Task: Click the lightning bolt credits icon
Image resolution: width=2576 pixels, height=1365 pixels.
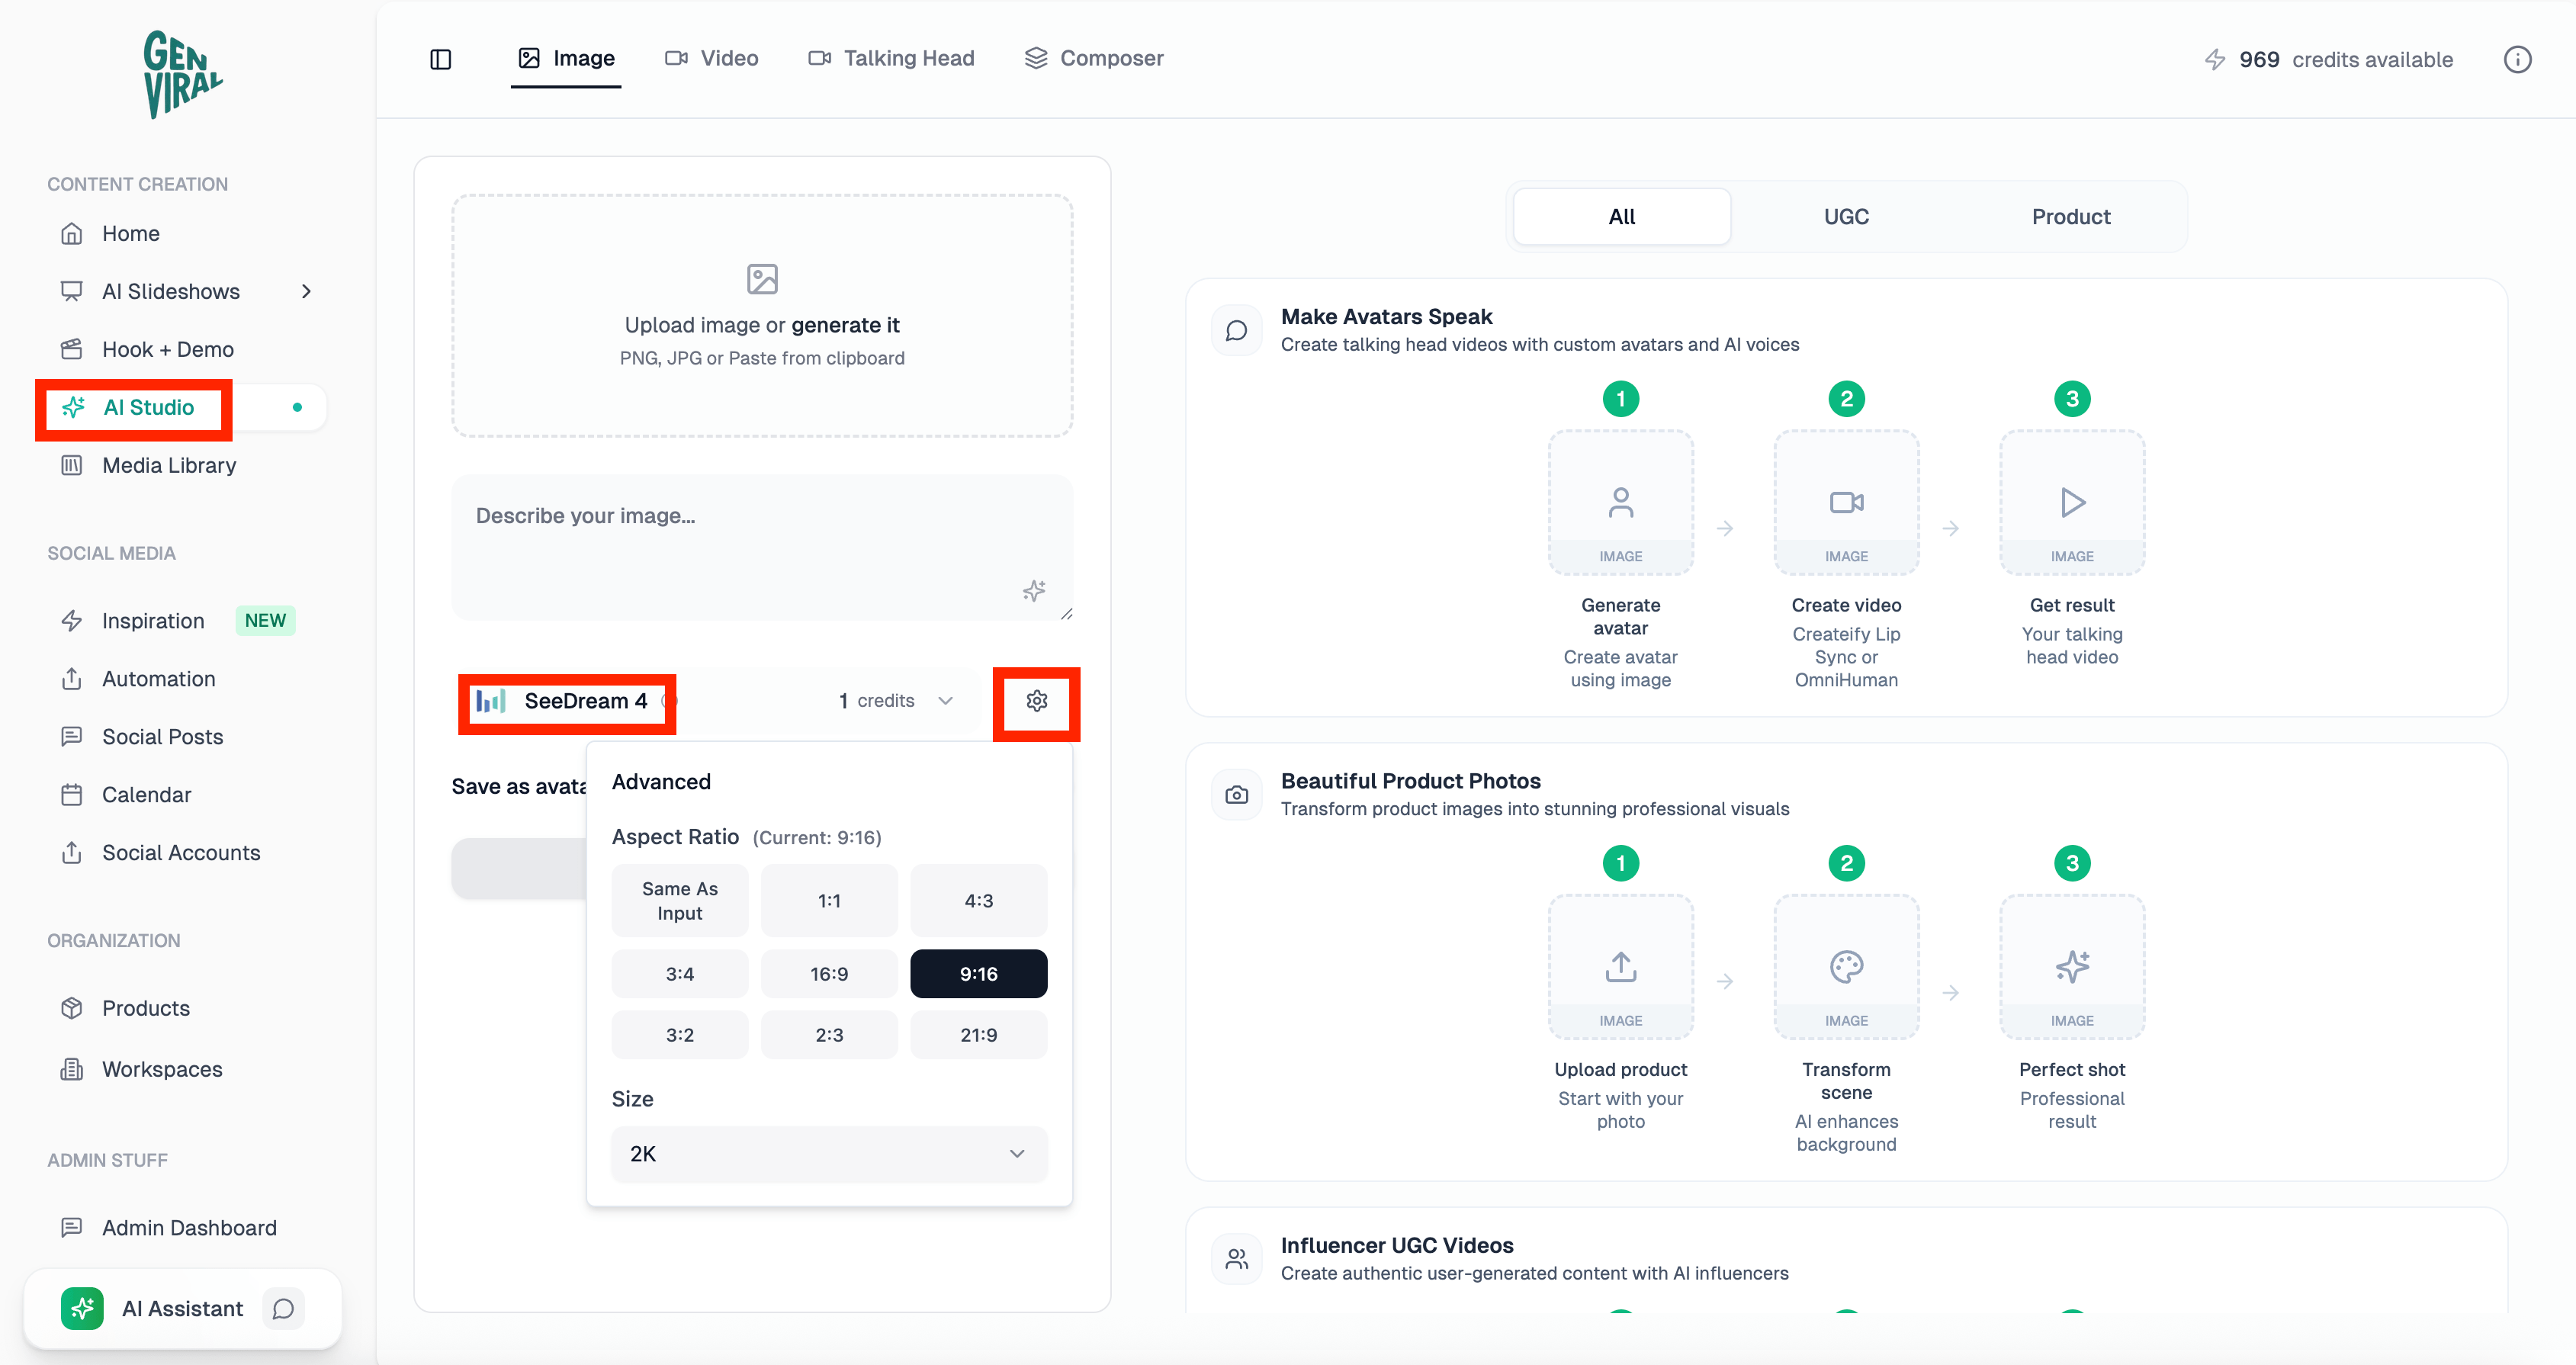Action: (2215, 60)
